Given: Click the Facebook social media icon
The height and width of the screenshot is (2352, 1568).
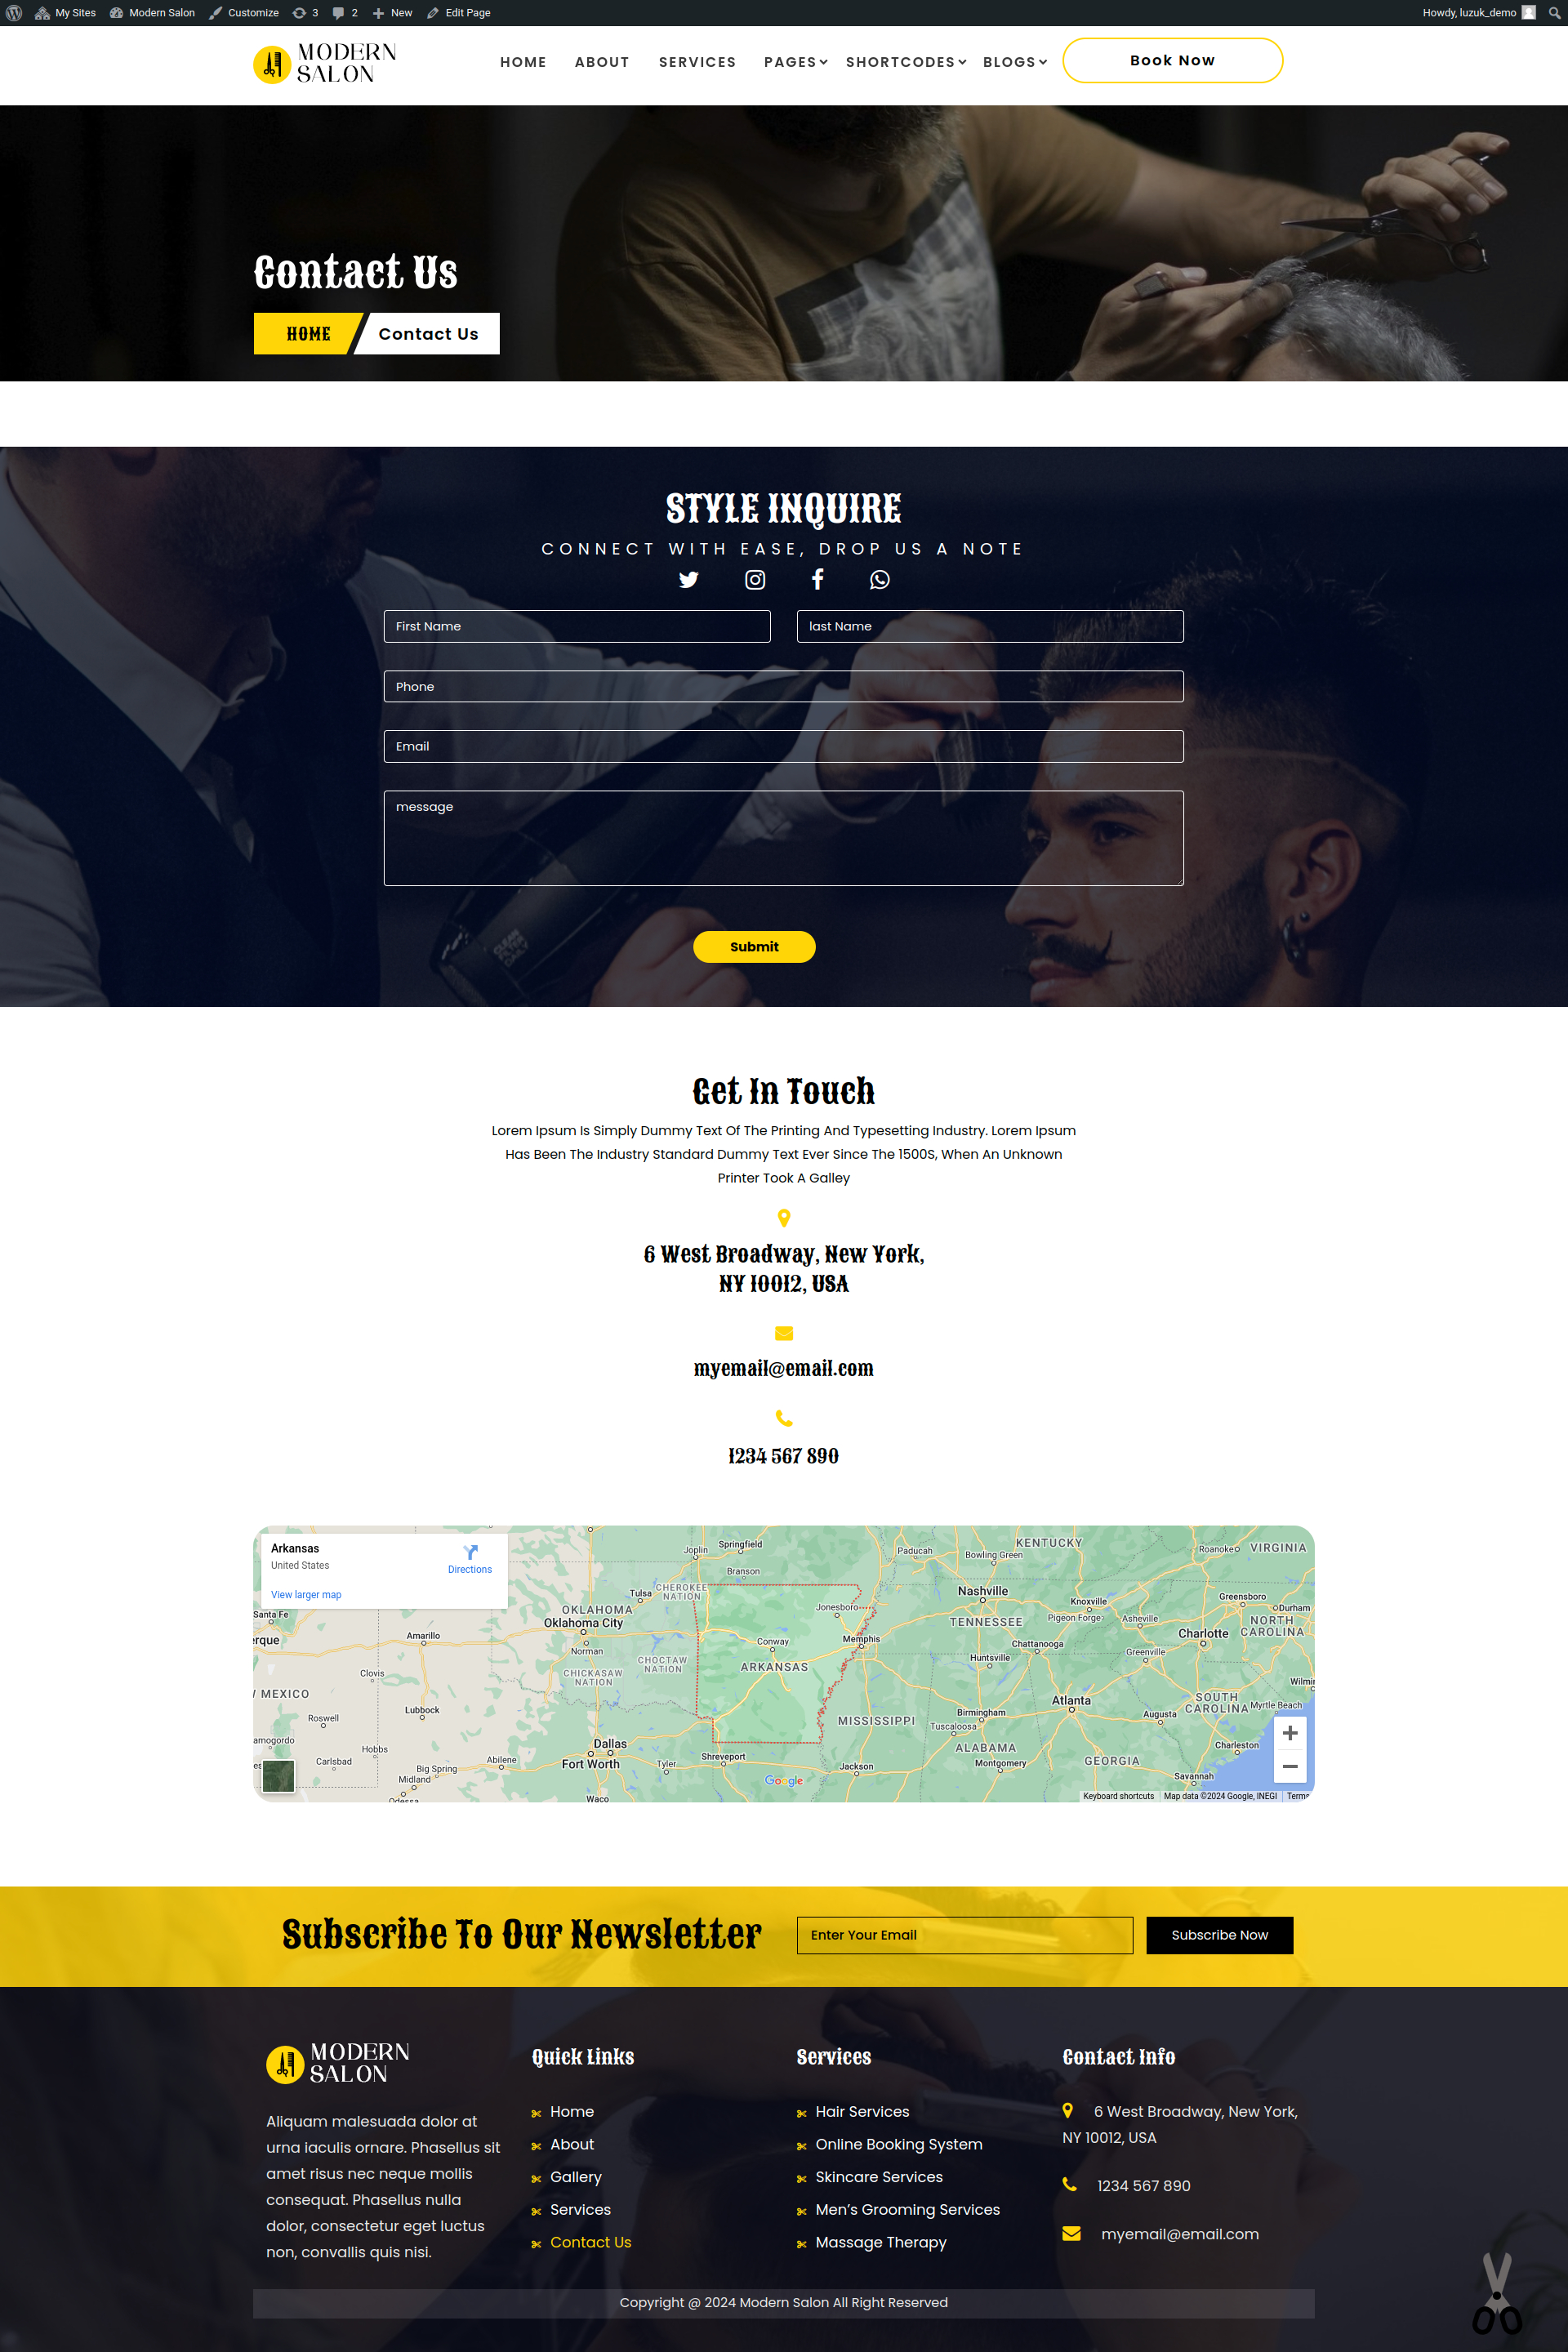Looking at the screenshot, I should (816, 581).
